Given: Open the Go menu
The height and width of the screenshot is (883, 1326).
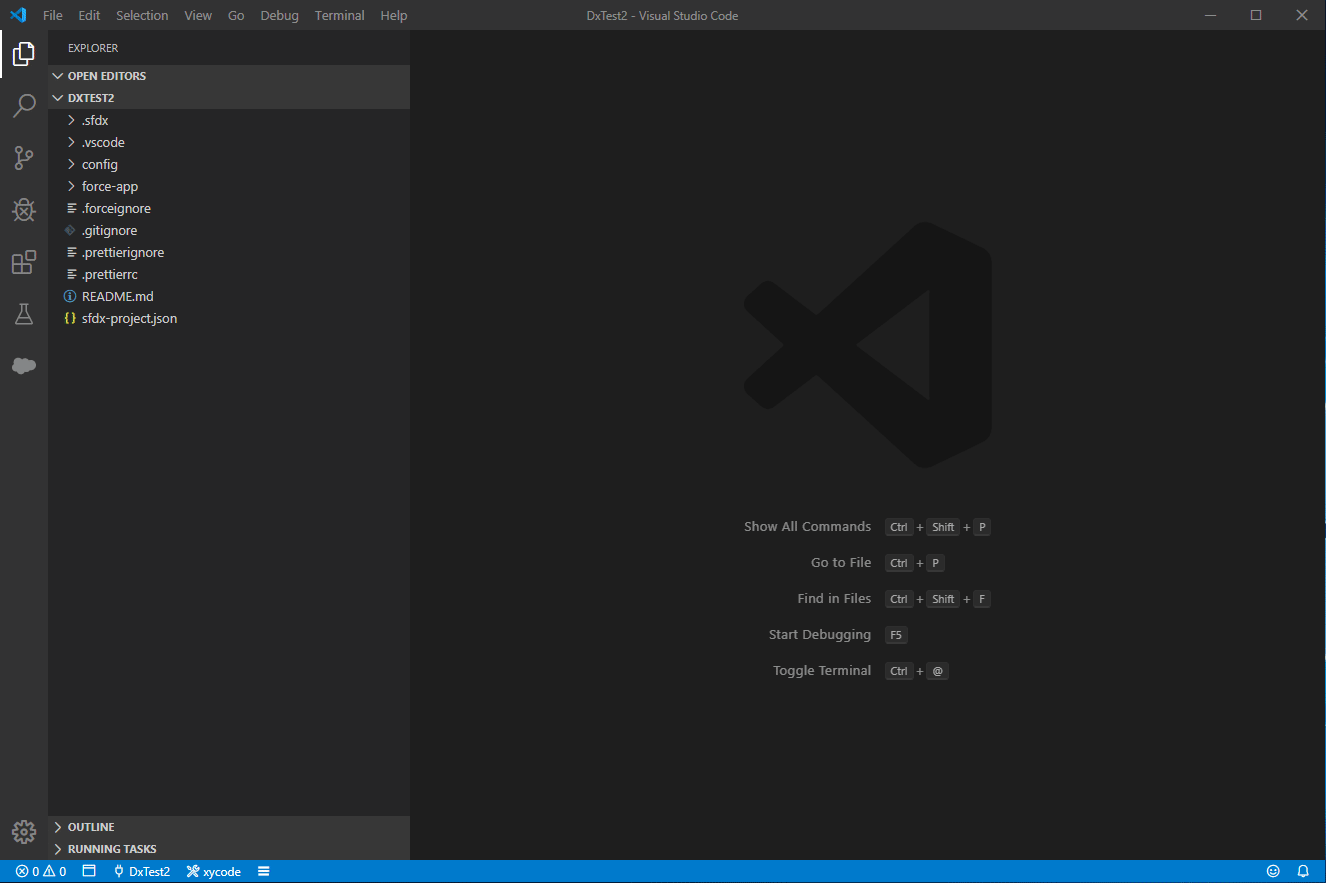Looking at the screenshot, I should (236, 15).
